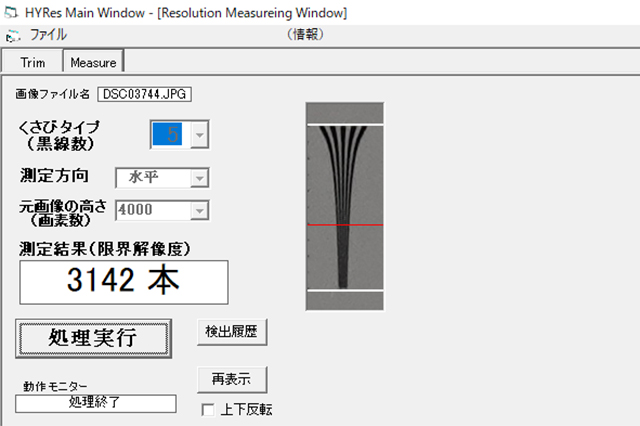Click the HYRes app icon in title bar
The image size is (640, 426).
click(x=10, y=12)
